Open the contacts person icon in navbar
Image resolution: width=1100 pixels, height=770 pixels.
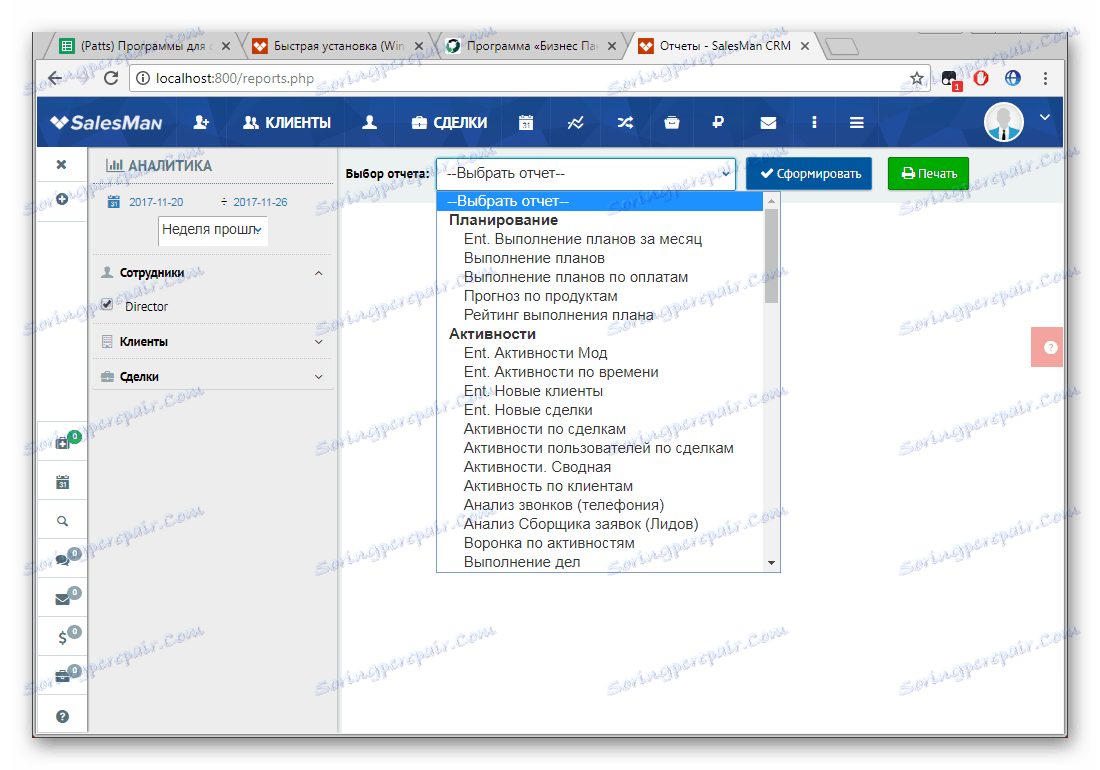click(370, 123)
